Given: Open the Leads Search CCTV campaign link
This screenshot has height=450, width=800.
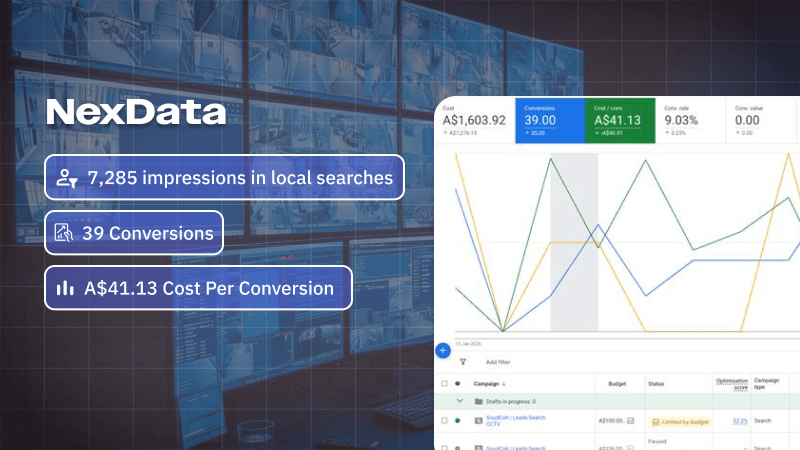Looking at the screenshot, I should (x=515, y=420).
